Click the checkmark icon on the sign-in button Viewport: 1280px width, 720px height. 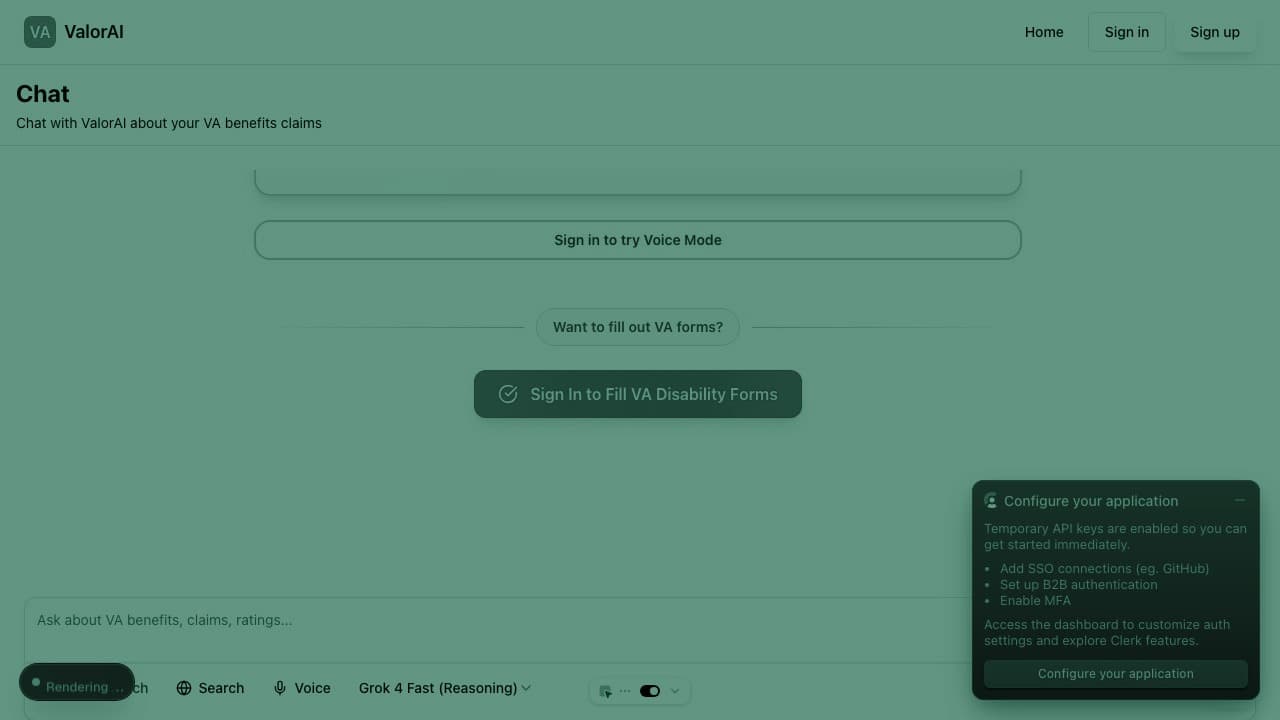click(508, 394)
